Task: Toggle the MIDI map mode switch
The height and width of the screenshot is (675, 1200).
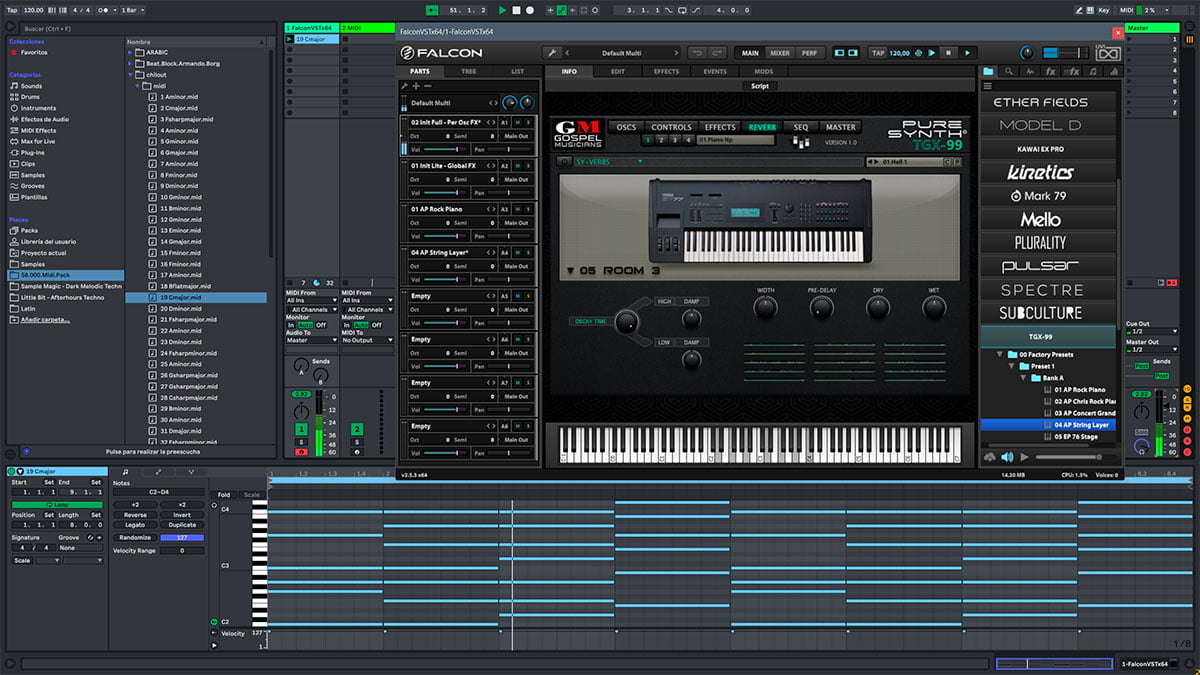Action: [1127, 9]
